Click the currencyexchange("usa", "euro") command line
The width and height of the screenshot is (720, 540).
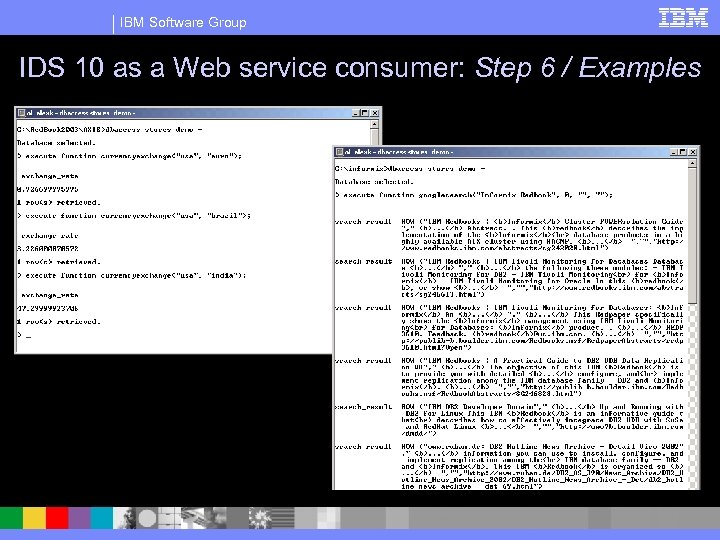[129, 156]
